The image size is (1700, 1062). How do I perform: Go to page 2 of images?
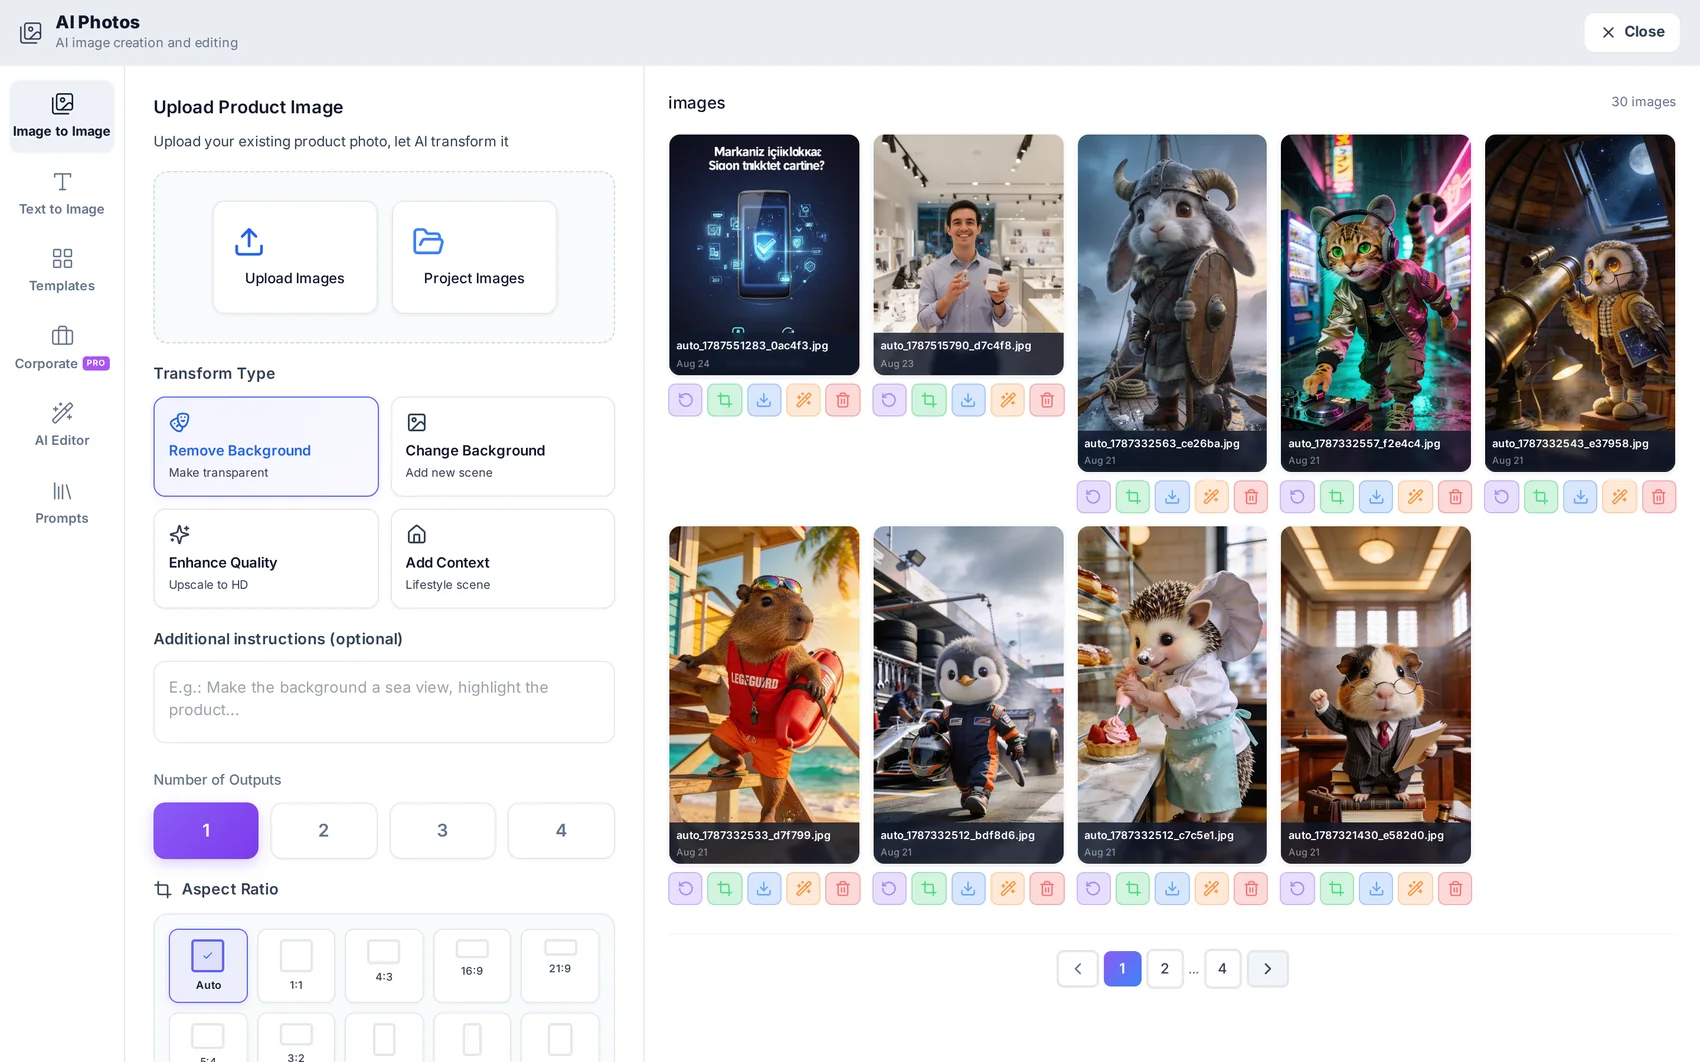point(1165,969)
